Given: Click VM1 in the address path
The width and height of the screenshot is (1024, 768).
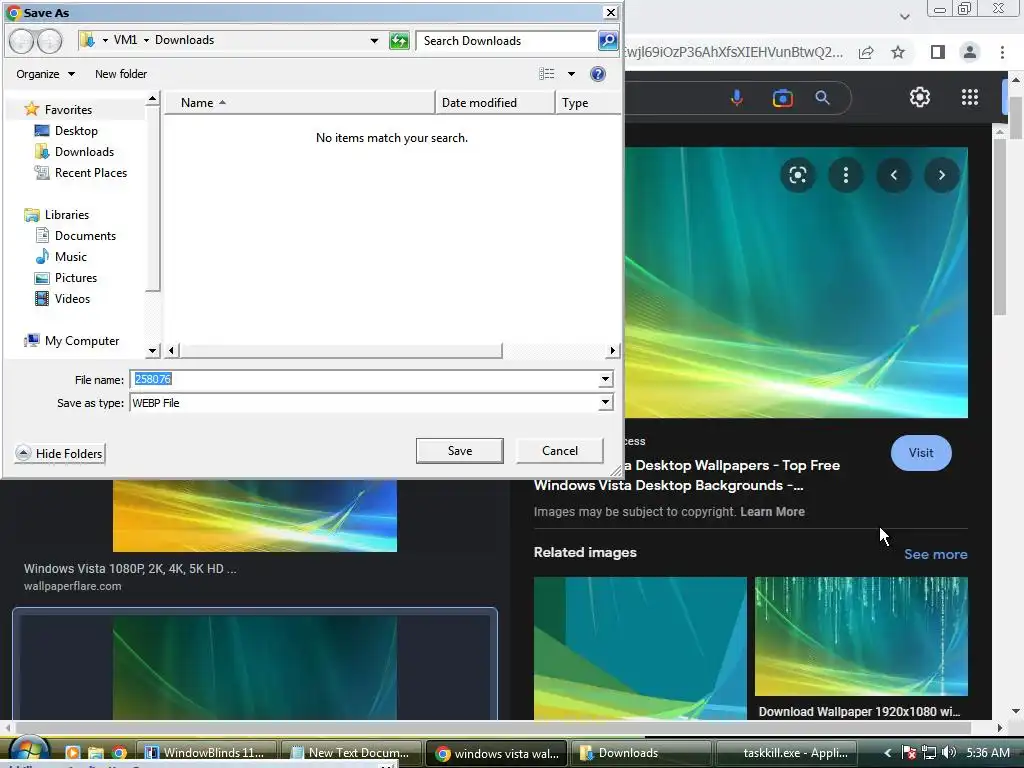Looking at the screenshot, I should pyautogui.click(x=125, y=40).
